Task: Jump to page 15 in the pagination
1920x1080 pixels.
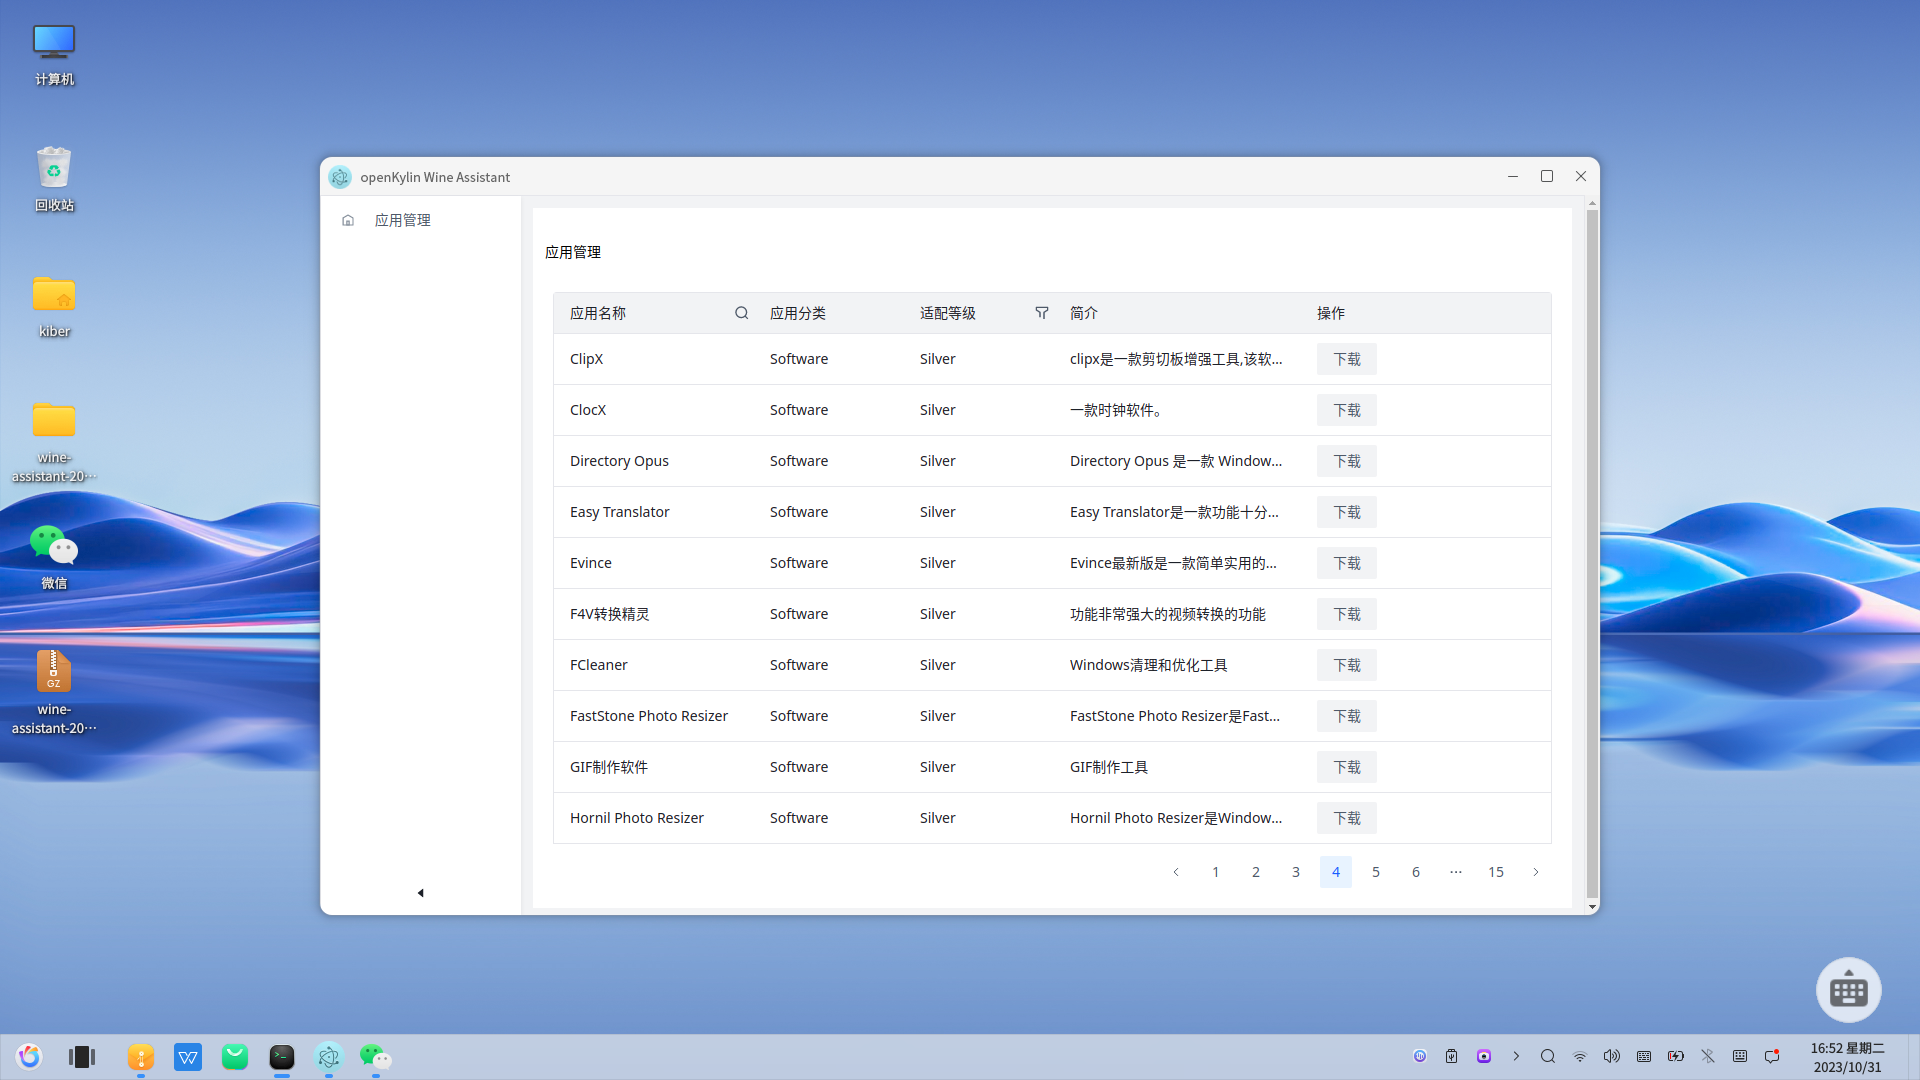Action: coord(1496,872)
